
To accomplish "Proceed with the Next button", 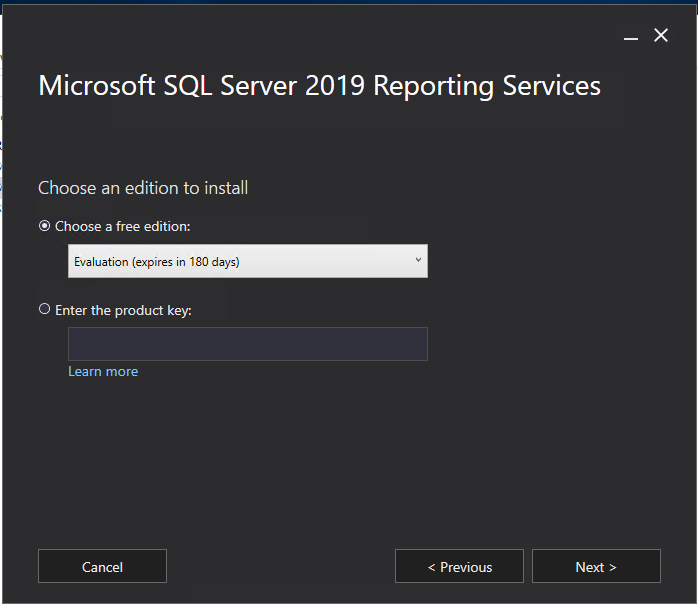I will (x=596, y=566).
